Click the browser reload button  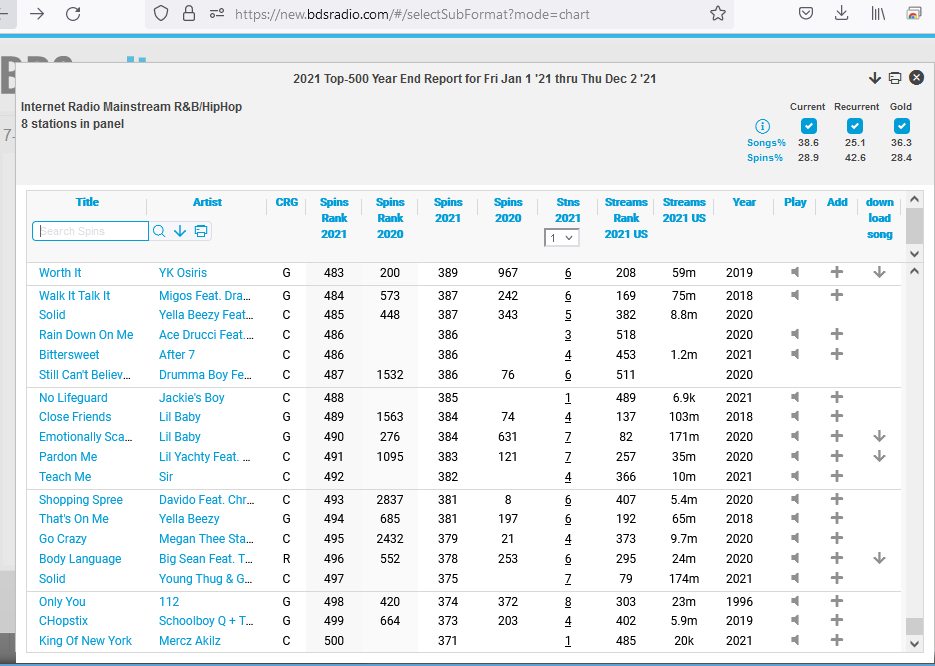(x=73, y=13)
